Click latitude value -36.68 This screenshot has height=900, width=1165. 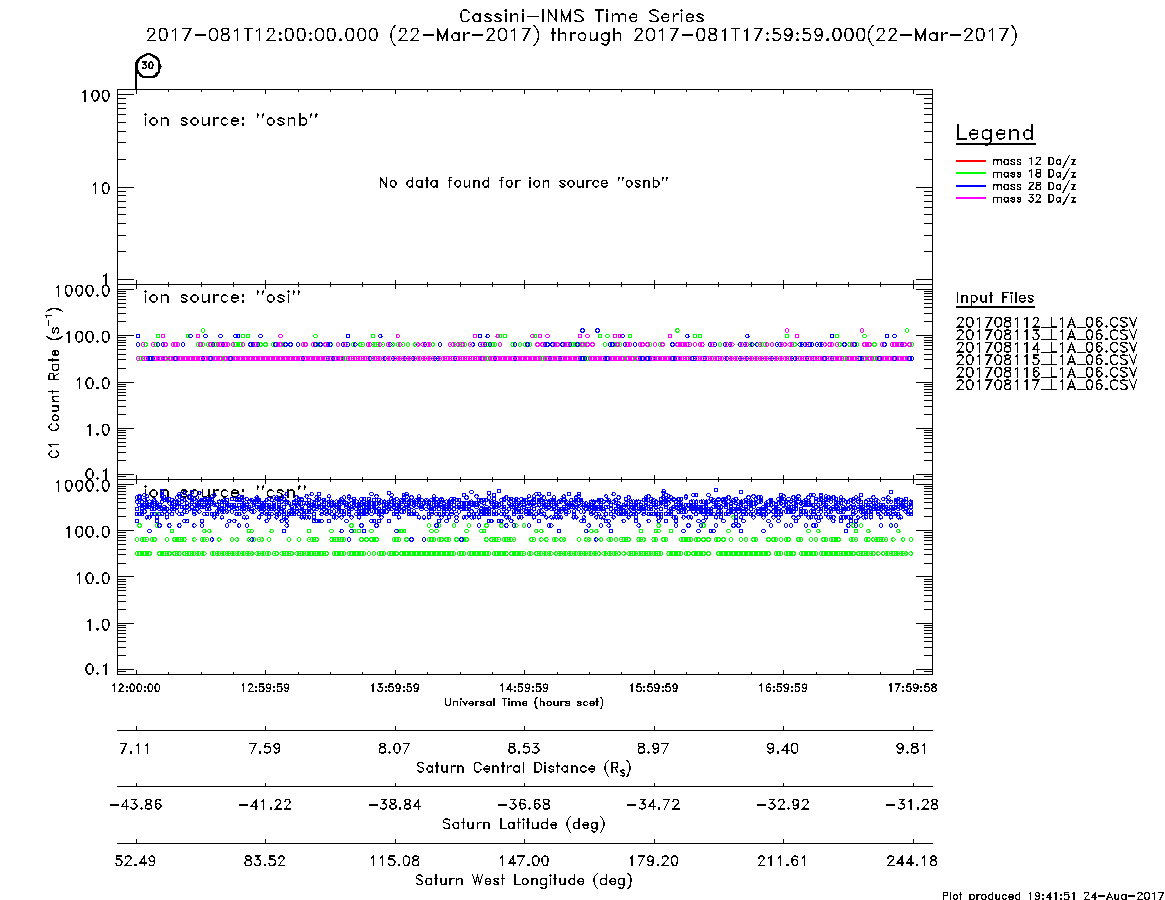click(524, 805)
